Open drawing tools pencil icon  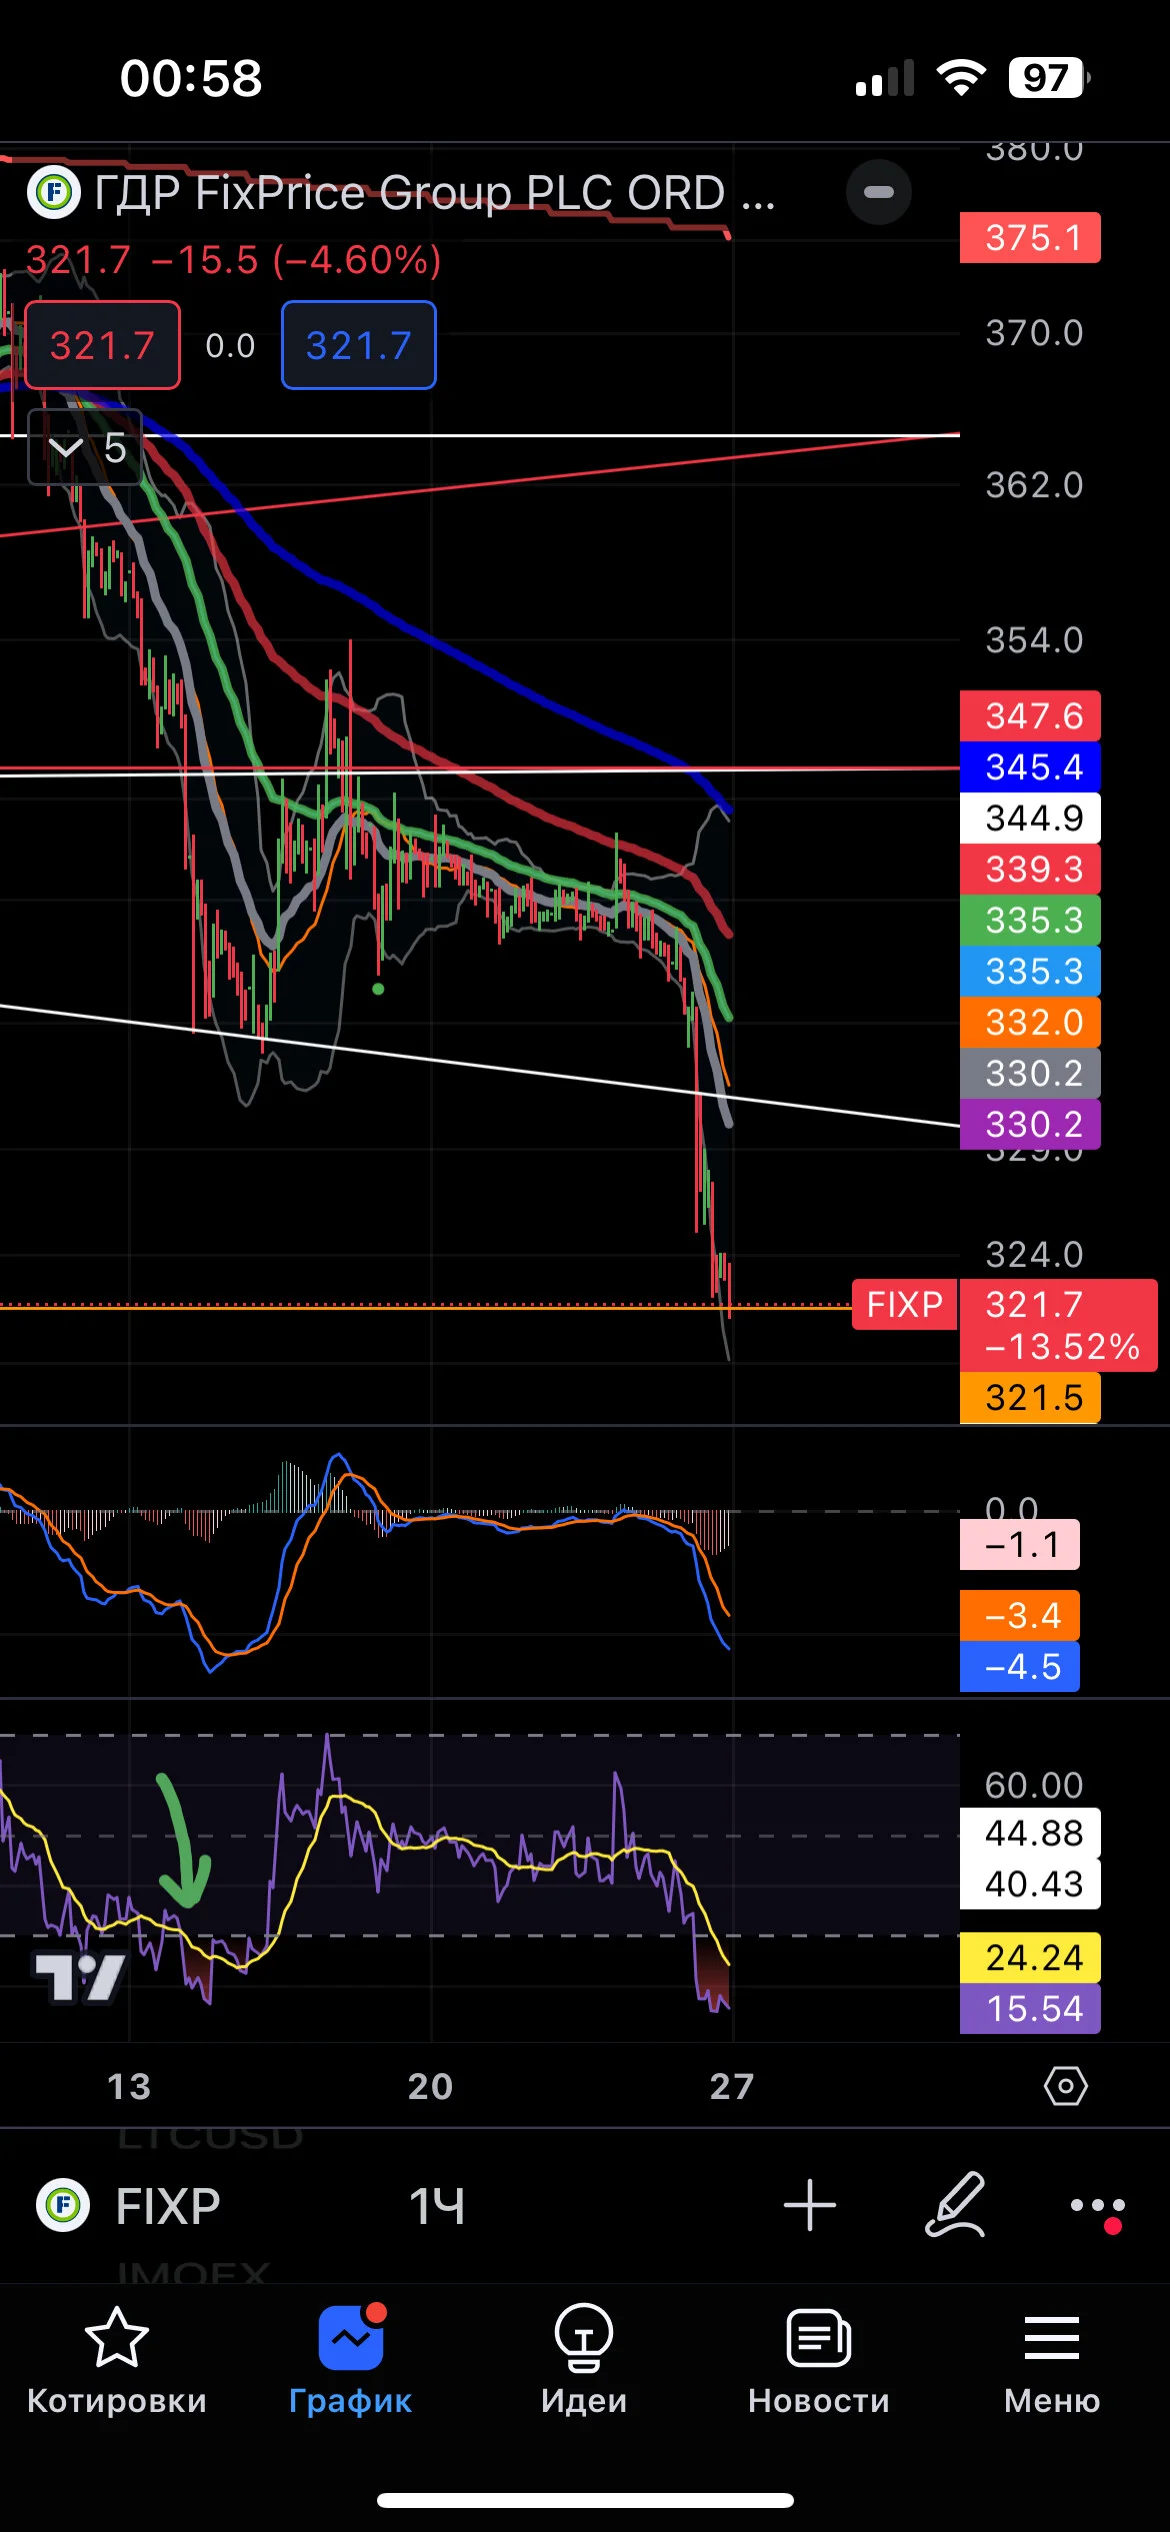(x=955, y=2204)
